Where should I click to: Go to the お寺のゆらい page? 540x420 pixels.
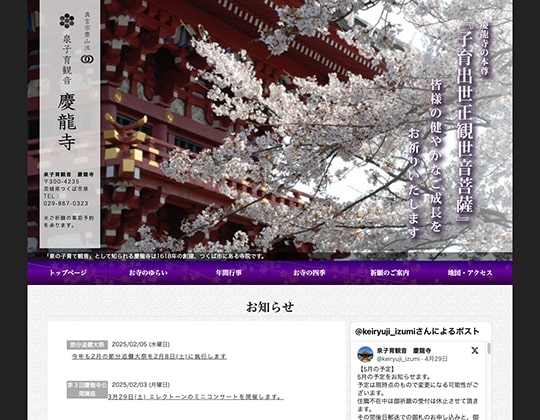(x=148, y=273)
